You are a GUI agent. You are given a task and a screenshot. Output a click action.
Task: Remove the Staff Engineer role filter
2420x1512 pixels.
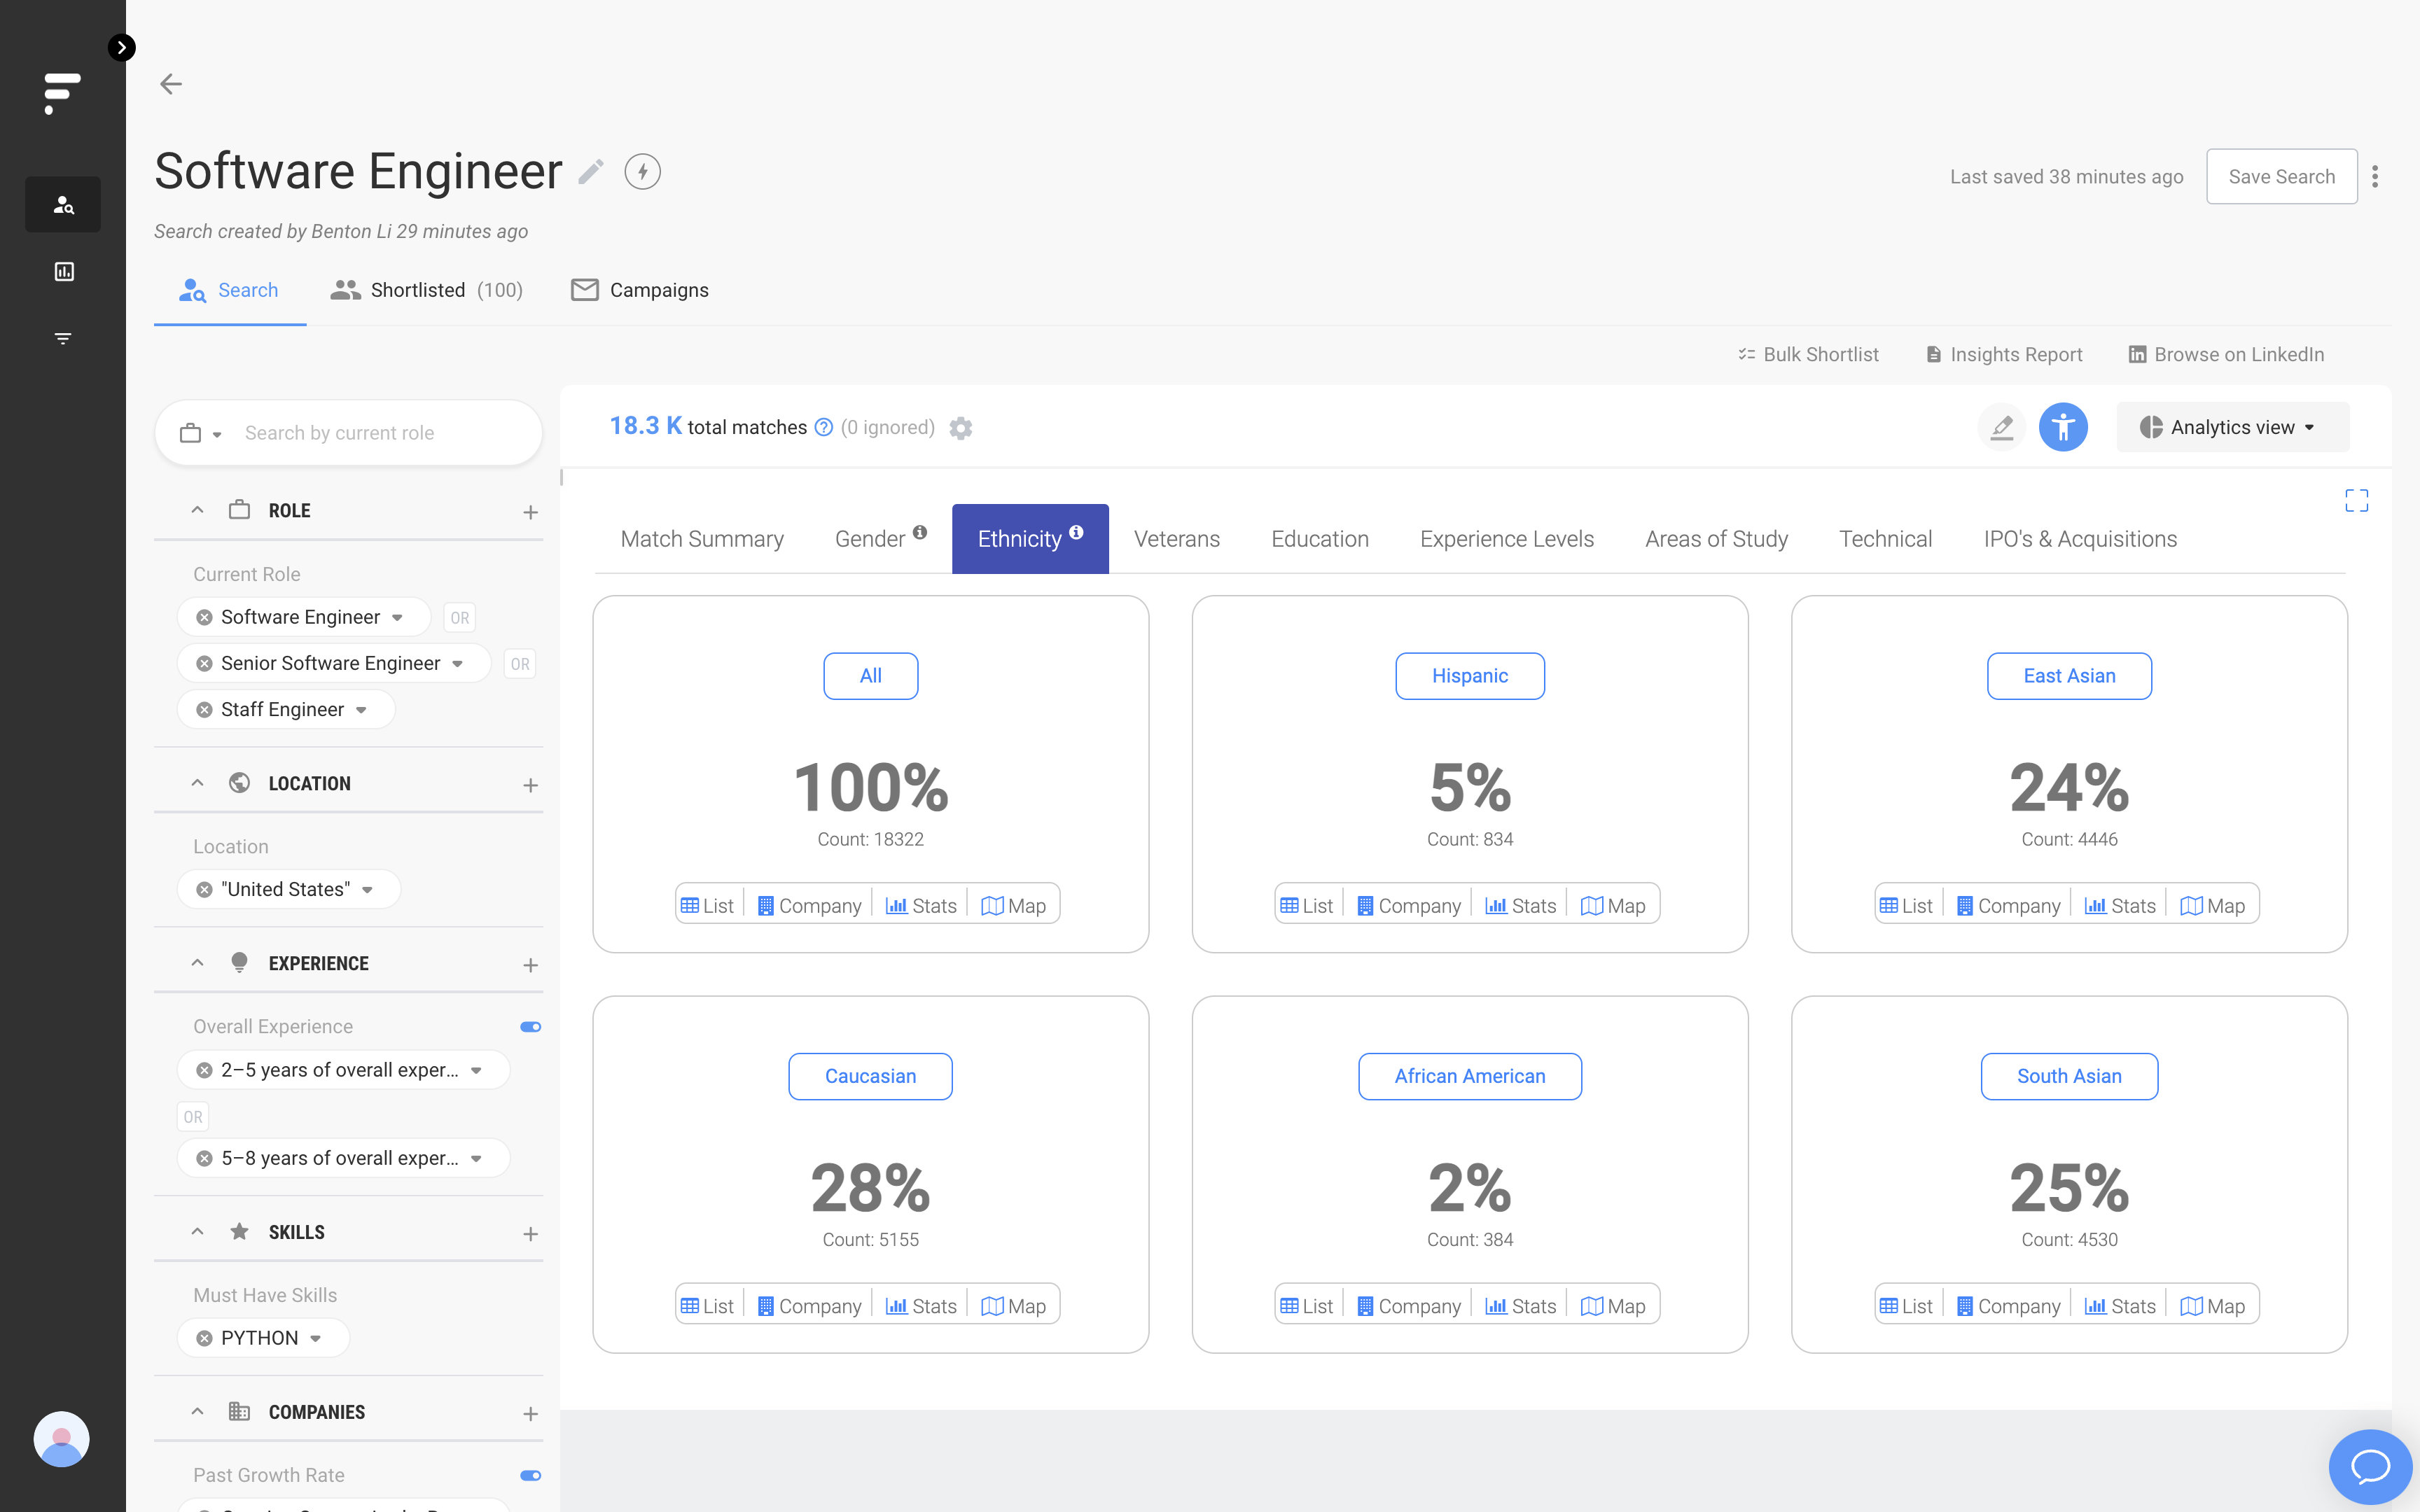tap(205, 710)
